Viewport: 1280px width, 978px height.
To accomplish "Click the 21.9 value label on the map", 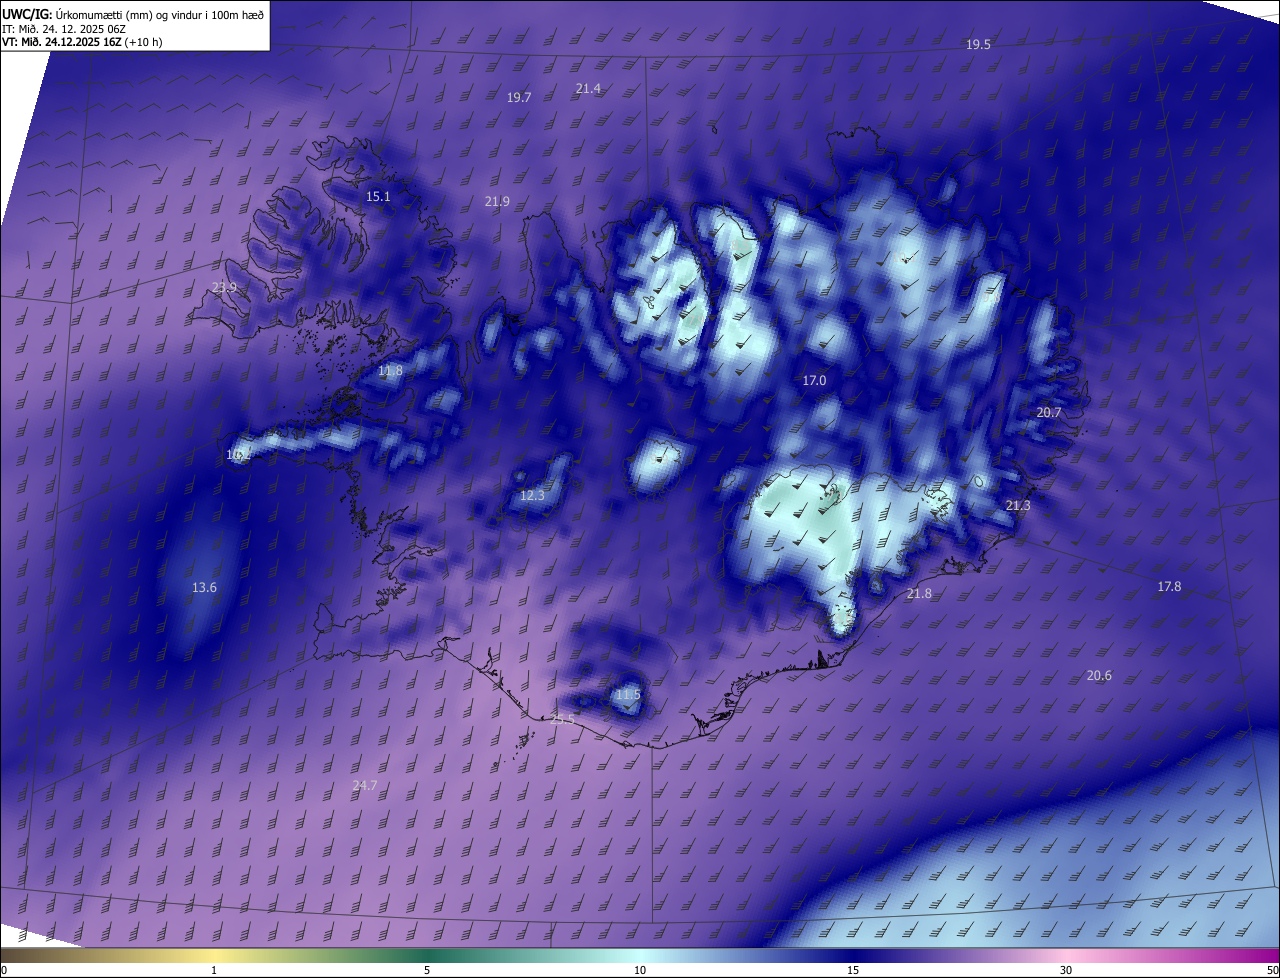I will point(497,202).
